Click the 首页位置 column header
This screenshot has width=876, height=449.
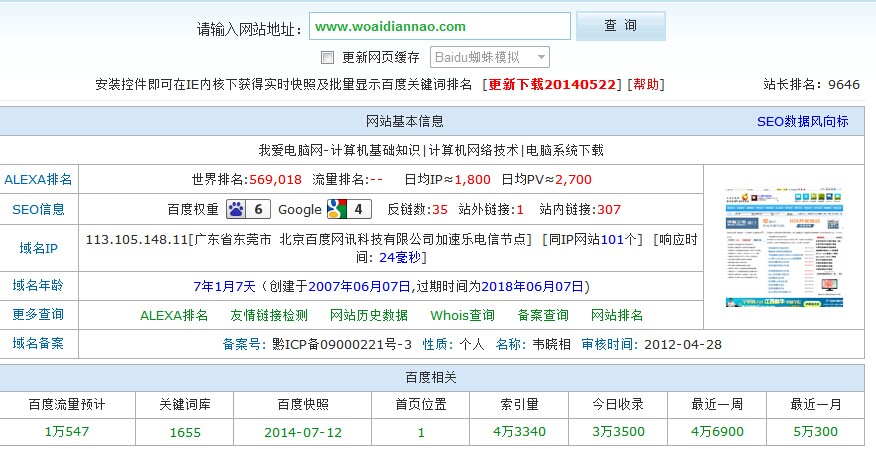pyautogui.click(x=421, y=404)
